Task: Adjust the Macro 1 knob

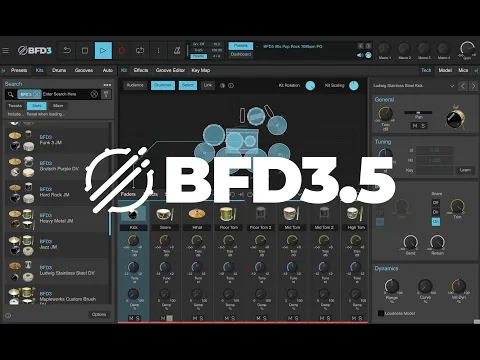Action: click(x=384, y=49)
